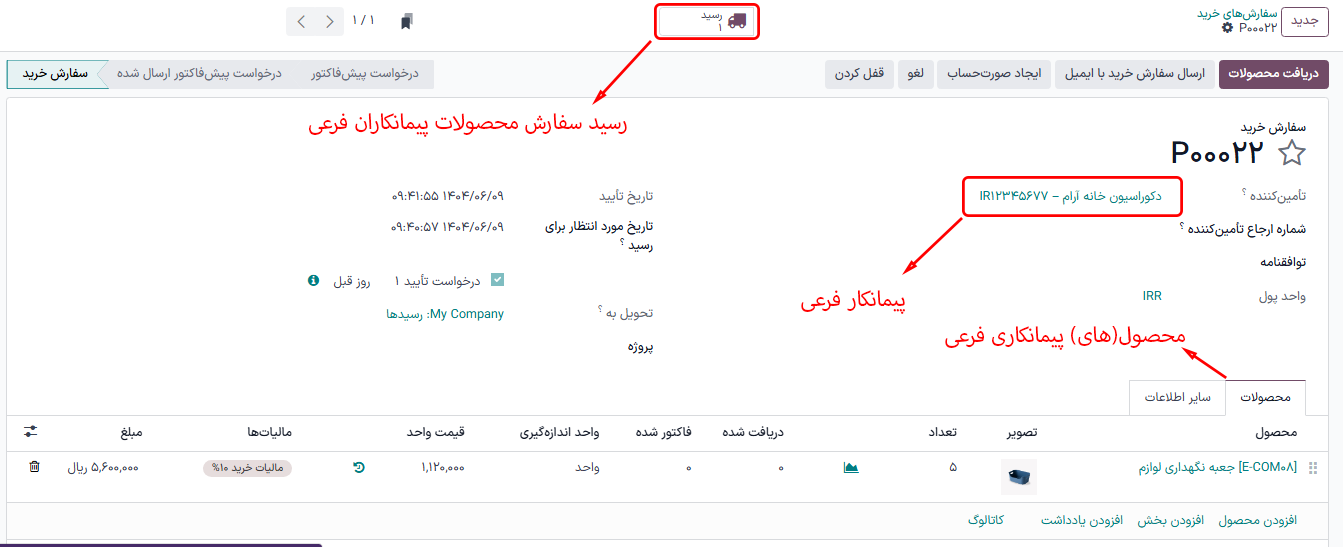Click the price history icon beside unit price

pyautogui.click(x=359, y=467)
